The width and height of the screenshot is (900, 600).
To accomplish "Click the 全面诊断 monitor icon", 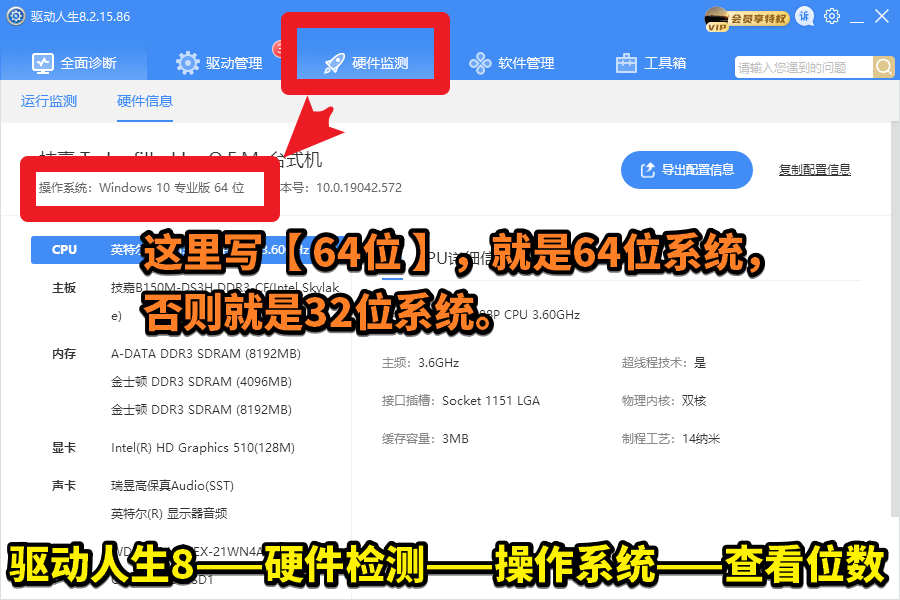I will (42, 63).
